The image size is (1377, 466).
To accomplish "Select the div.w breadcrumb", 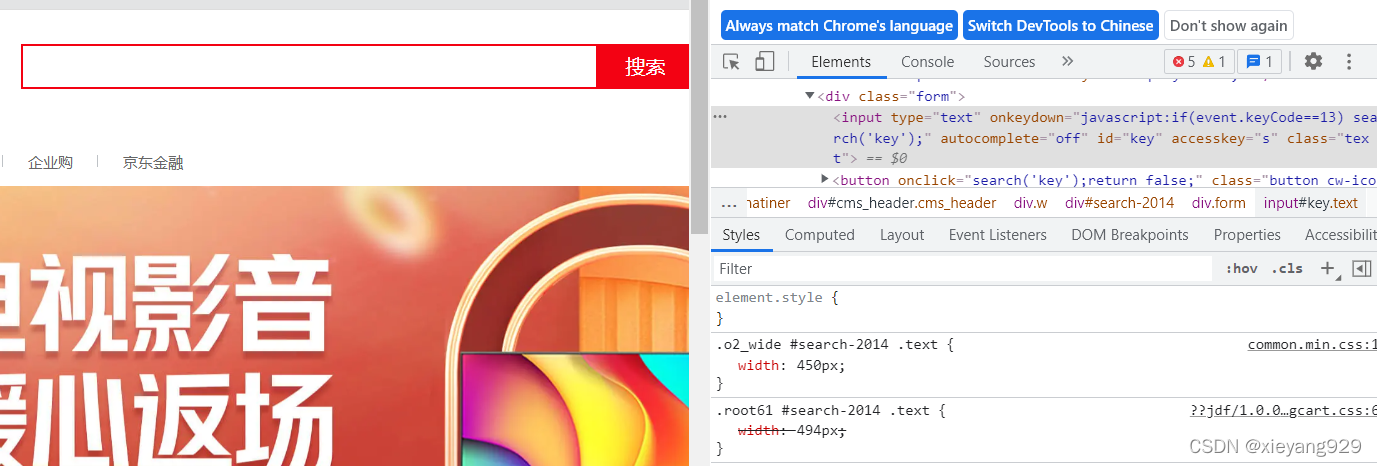I will (1031, 203).
